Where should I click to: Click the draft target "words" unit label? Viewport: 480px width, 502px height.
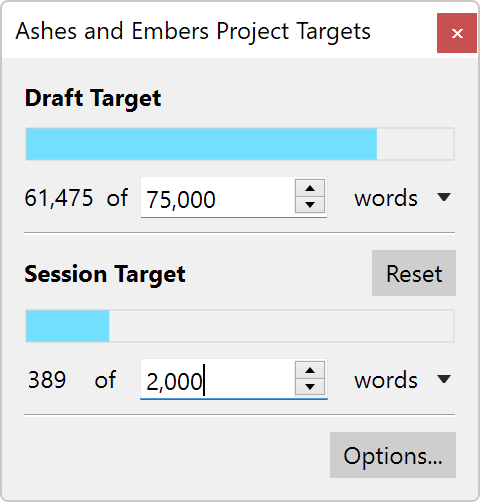[x=386, y=198]
